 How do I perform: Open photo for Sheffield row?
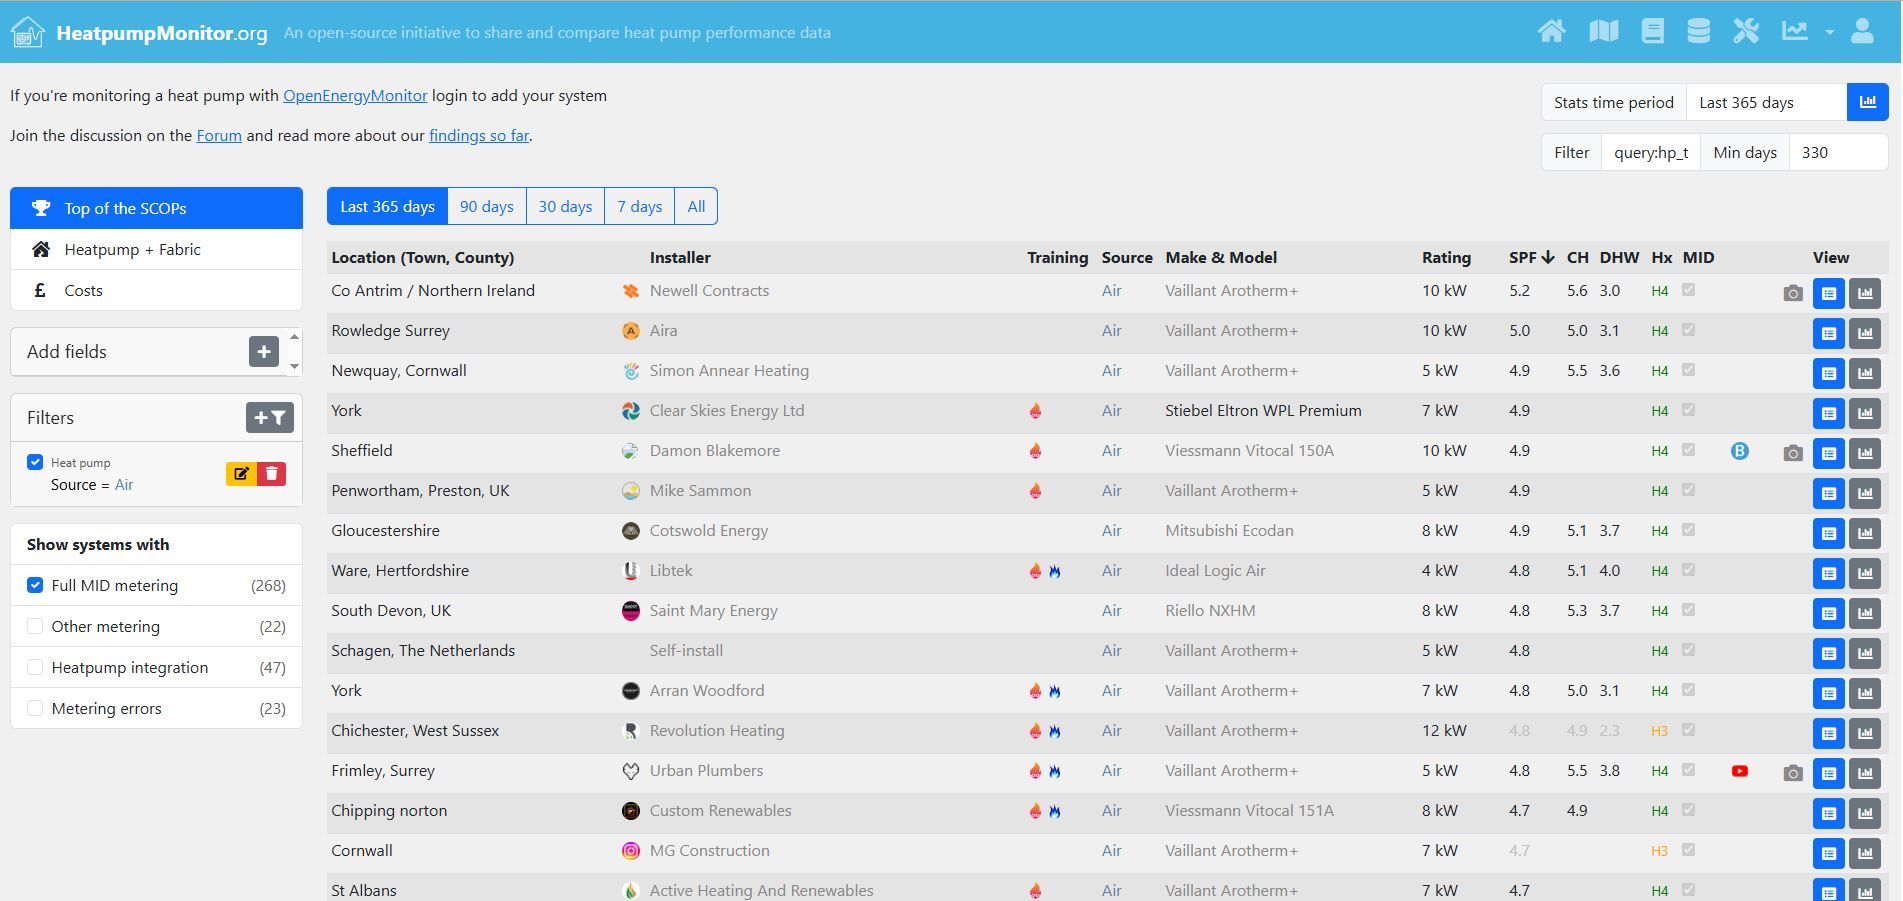pos(1793,453)
